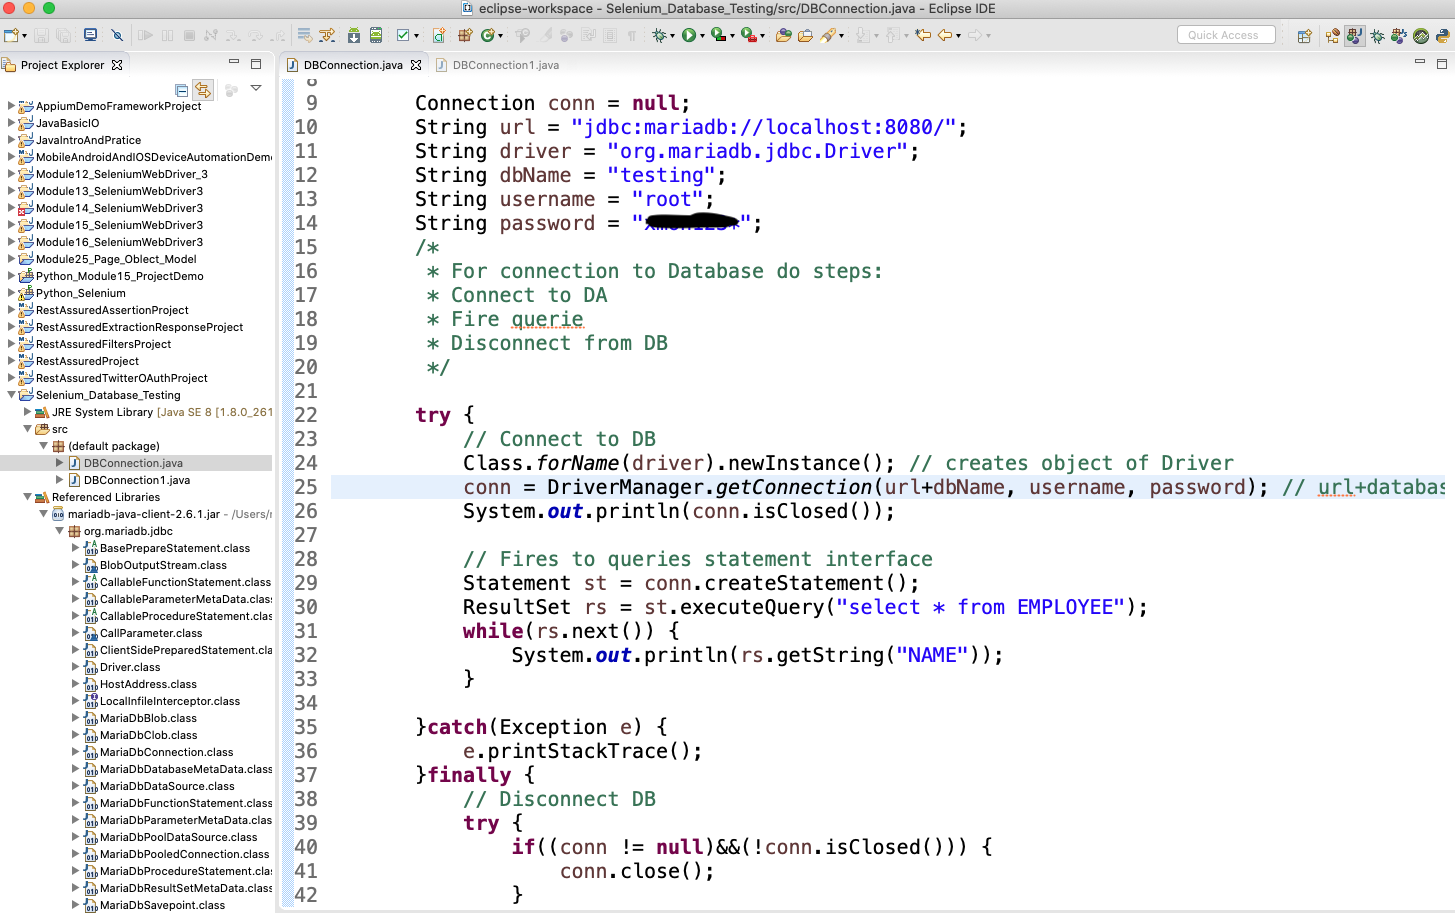Open the Android Virtual Device Manager icon

point(376,35)
